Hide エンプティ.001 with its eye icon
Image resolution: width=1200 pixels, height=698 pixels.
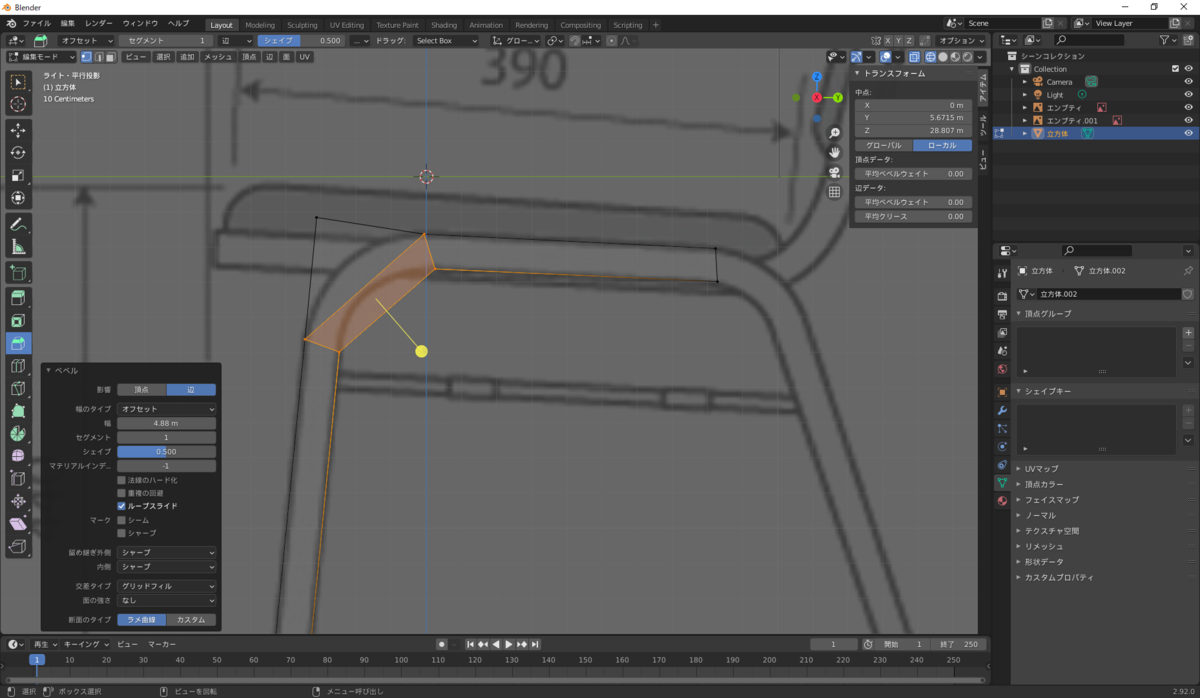(1189, 120)
